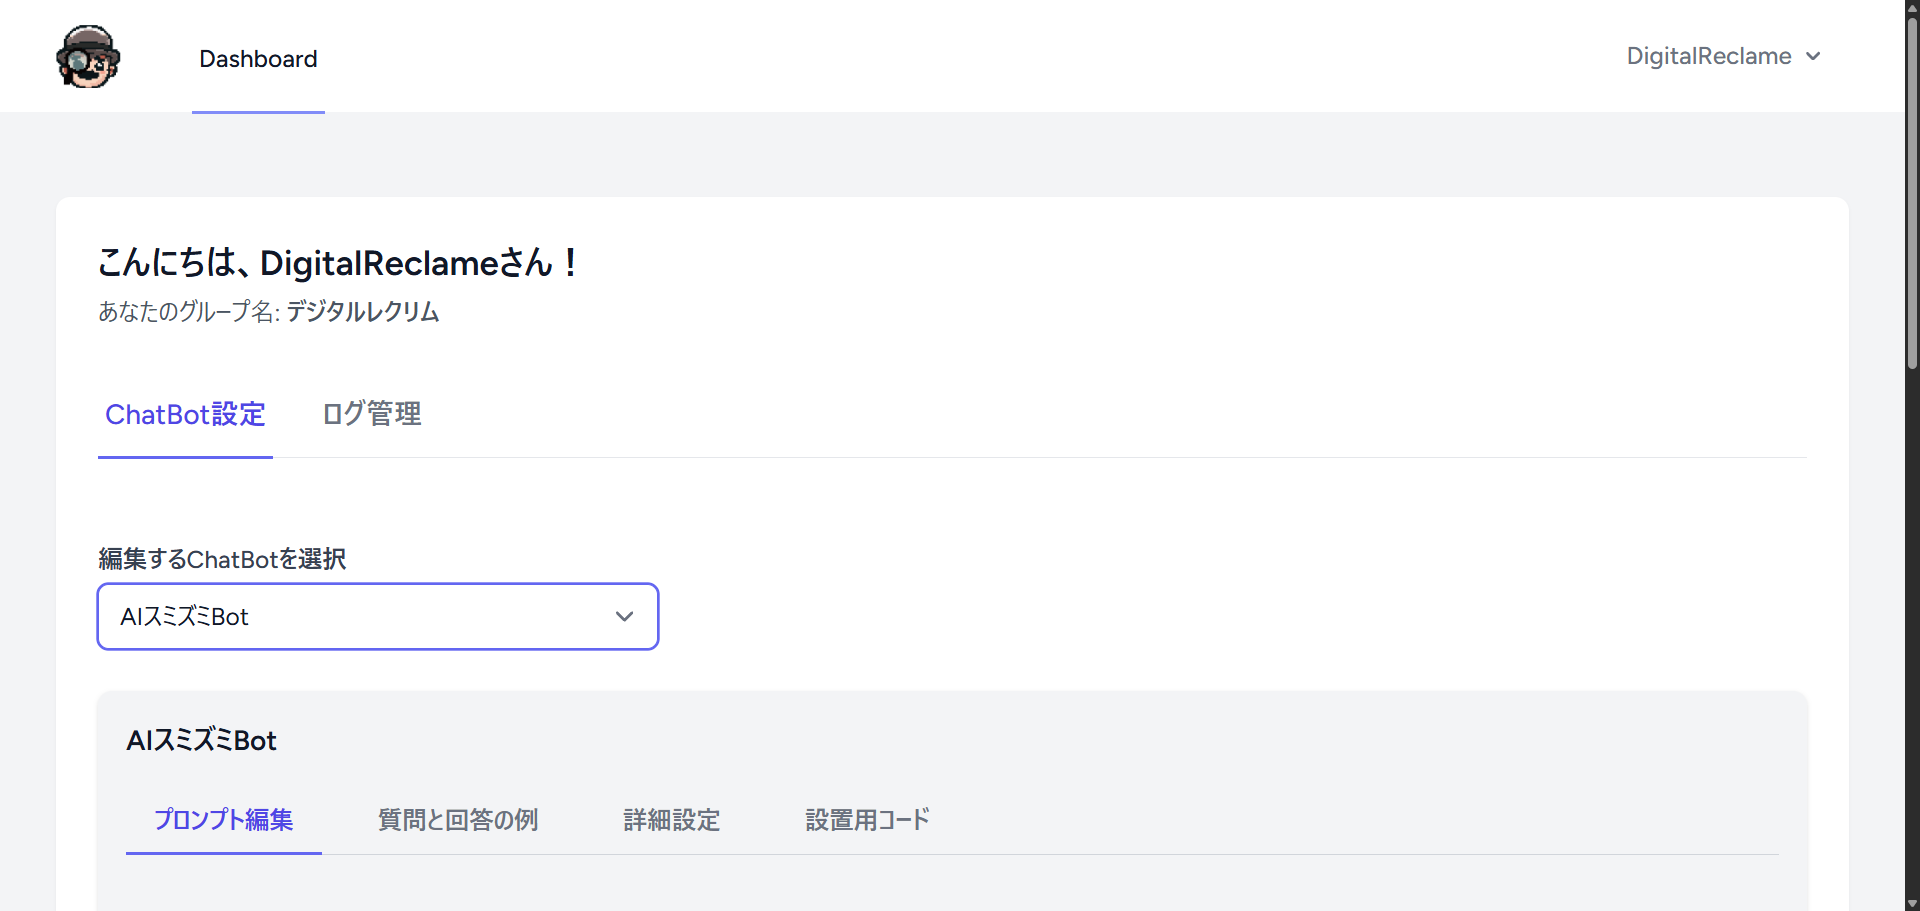Go to the Dashboard navigation link
The image size is (1920, 911).
click(x=258, y=59)
